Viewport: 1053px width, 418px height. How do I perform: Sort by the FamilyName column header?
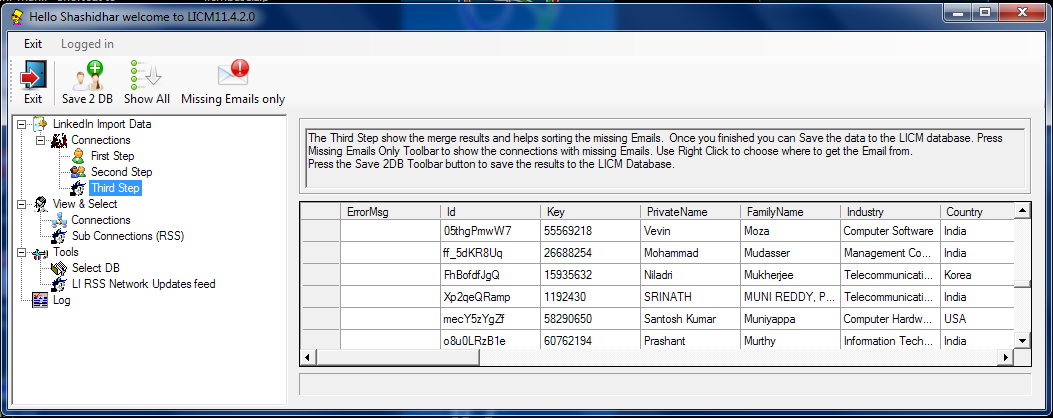790,212
